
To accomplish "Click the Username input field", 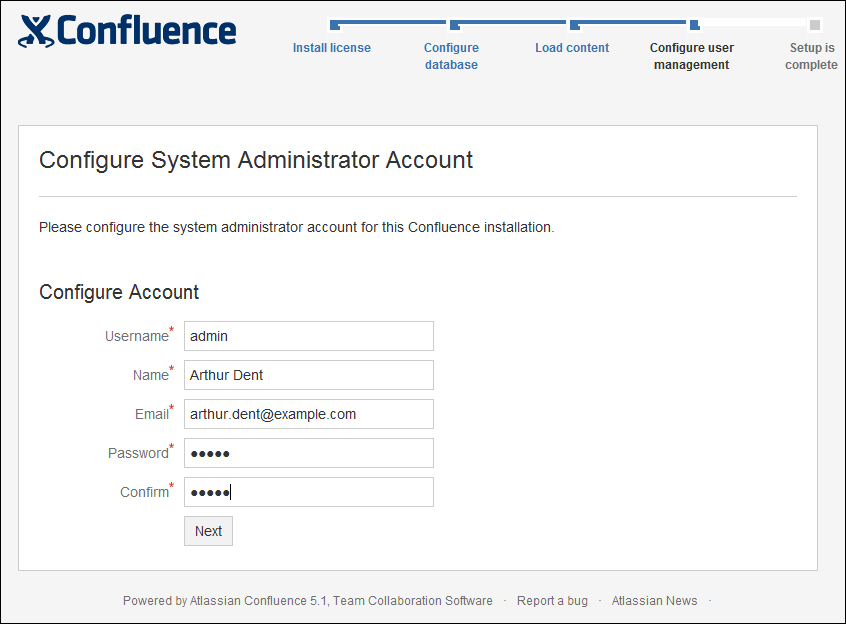I will (x=309, y=336).
